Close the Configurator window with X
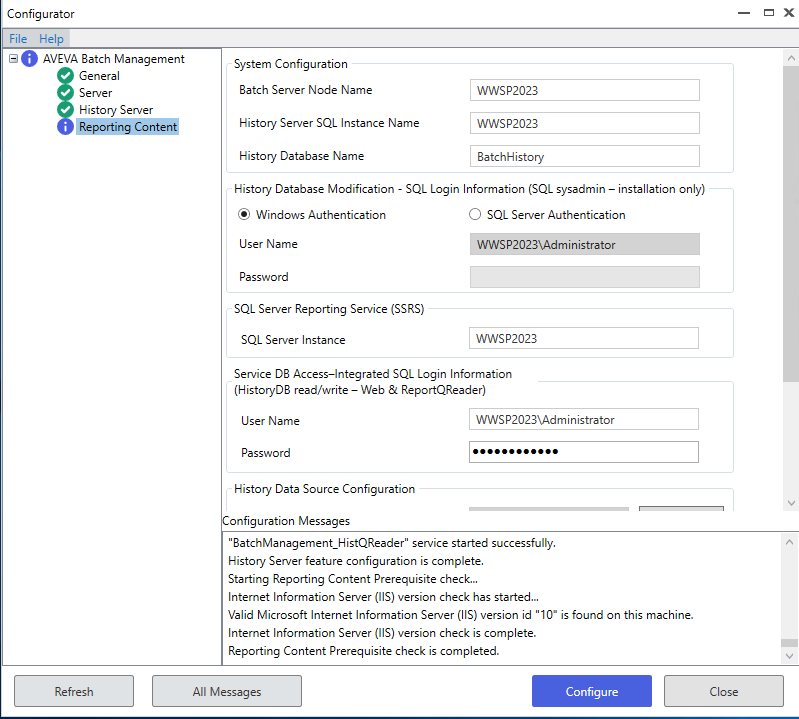The width and height of the screenshot is (799, 719). point(789,13)
